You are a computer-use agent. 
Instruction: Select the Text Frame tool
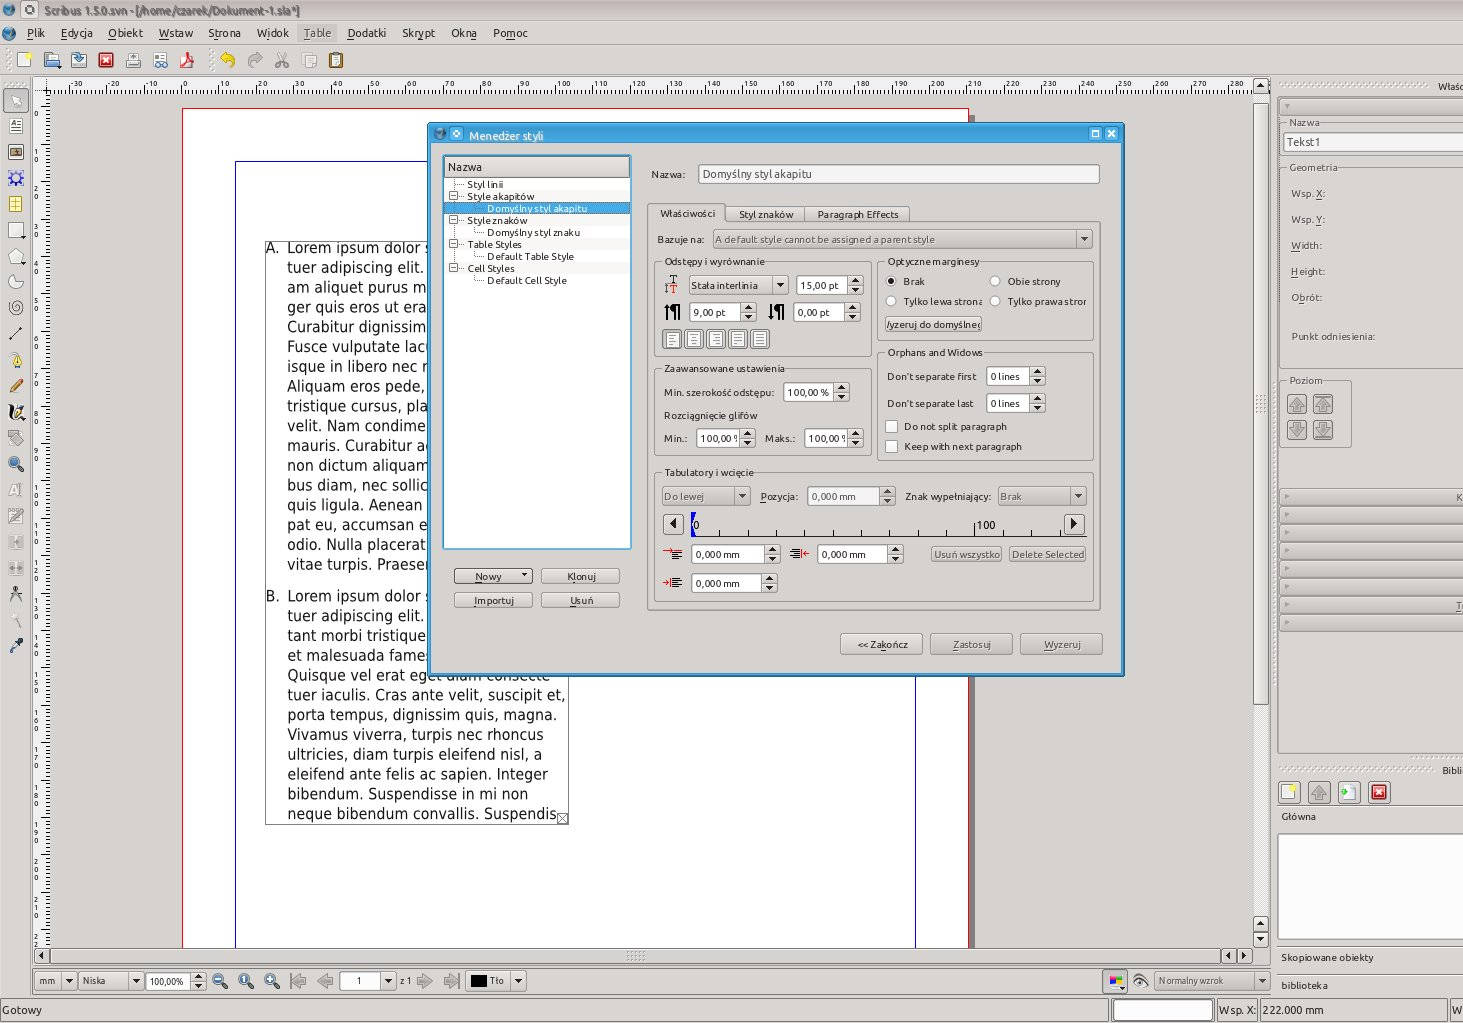click(16, 126)
